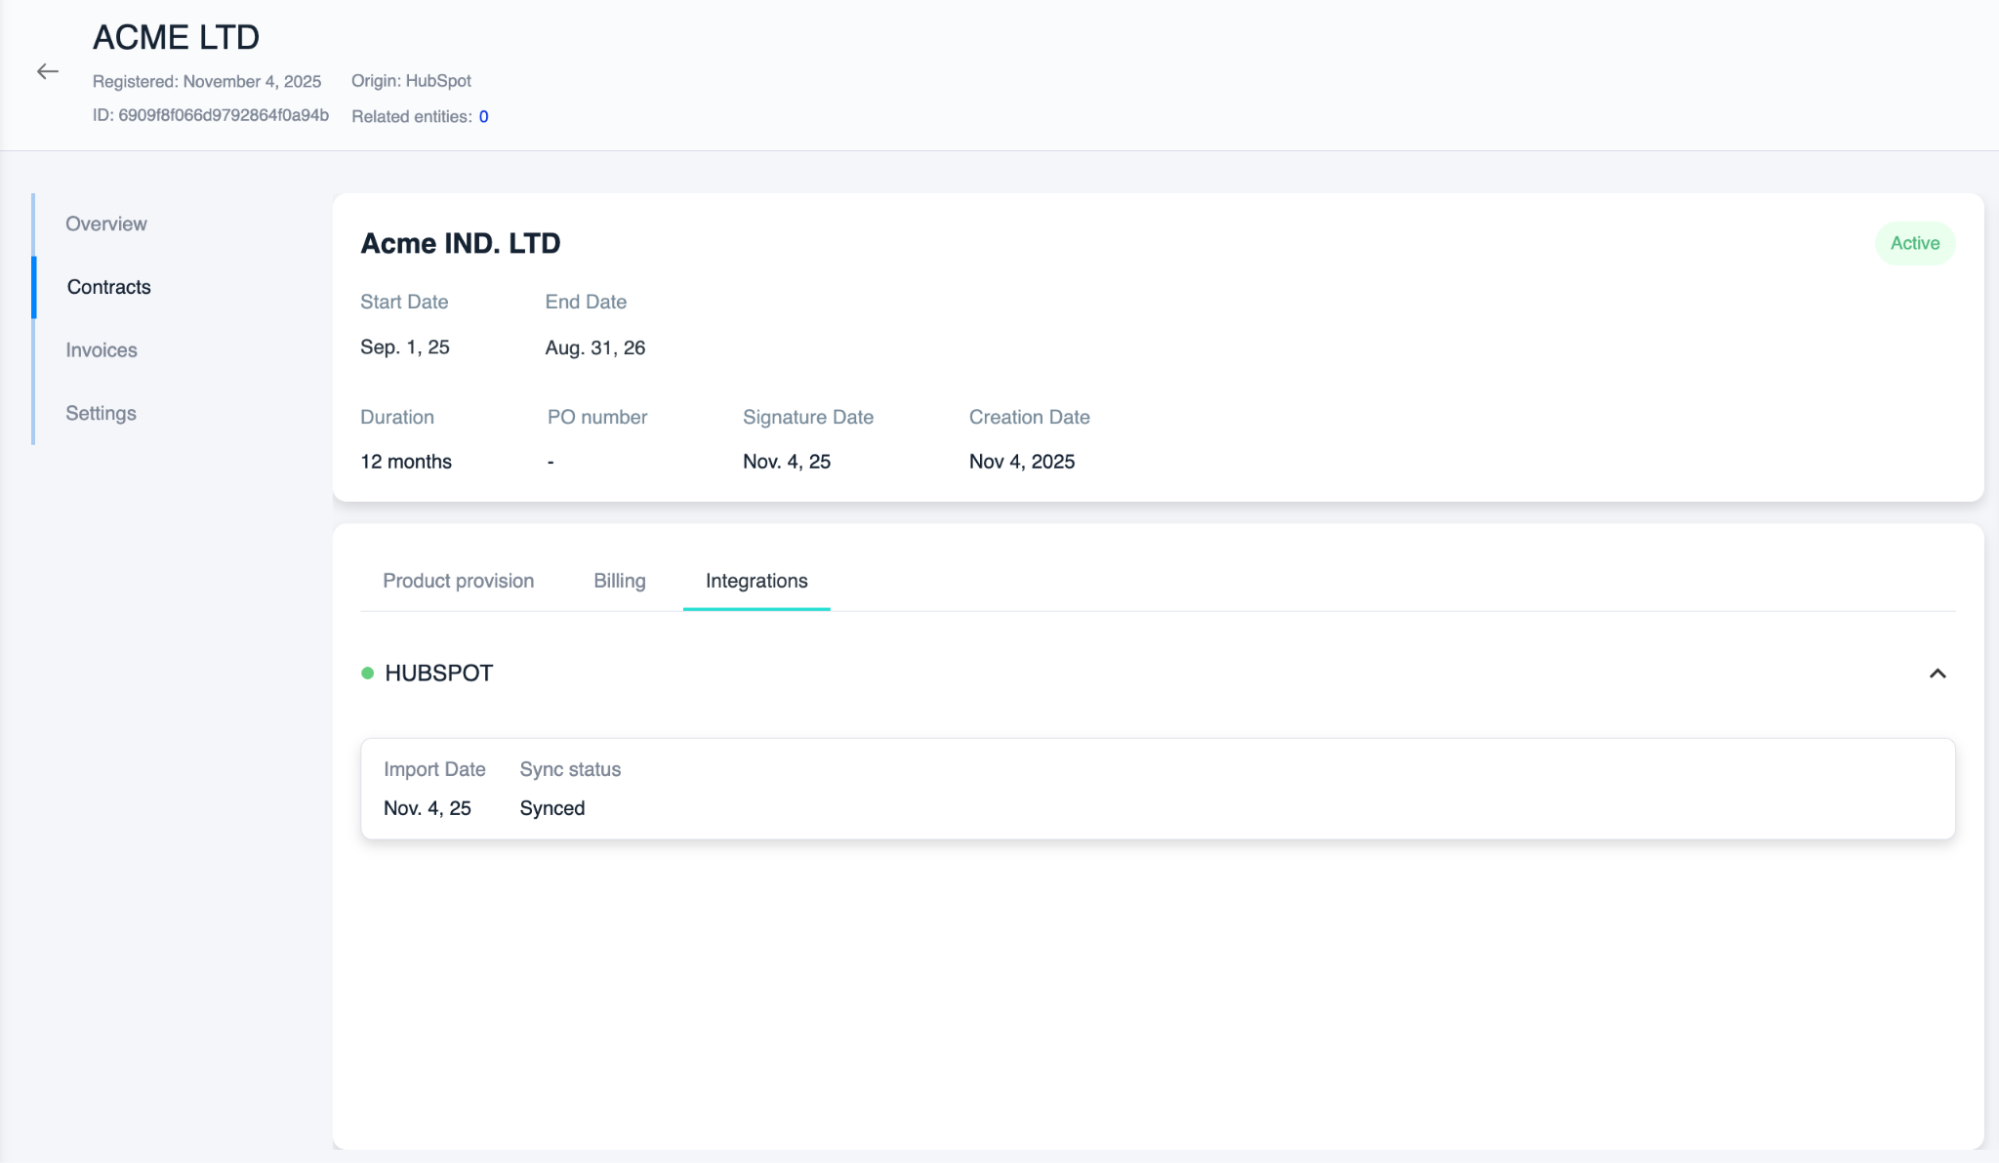Click the company ID 6909f8f066d9792864f0a94b
This screenshot has height=1163, width=1999.
(223, 115)
